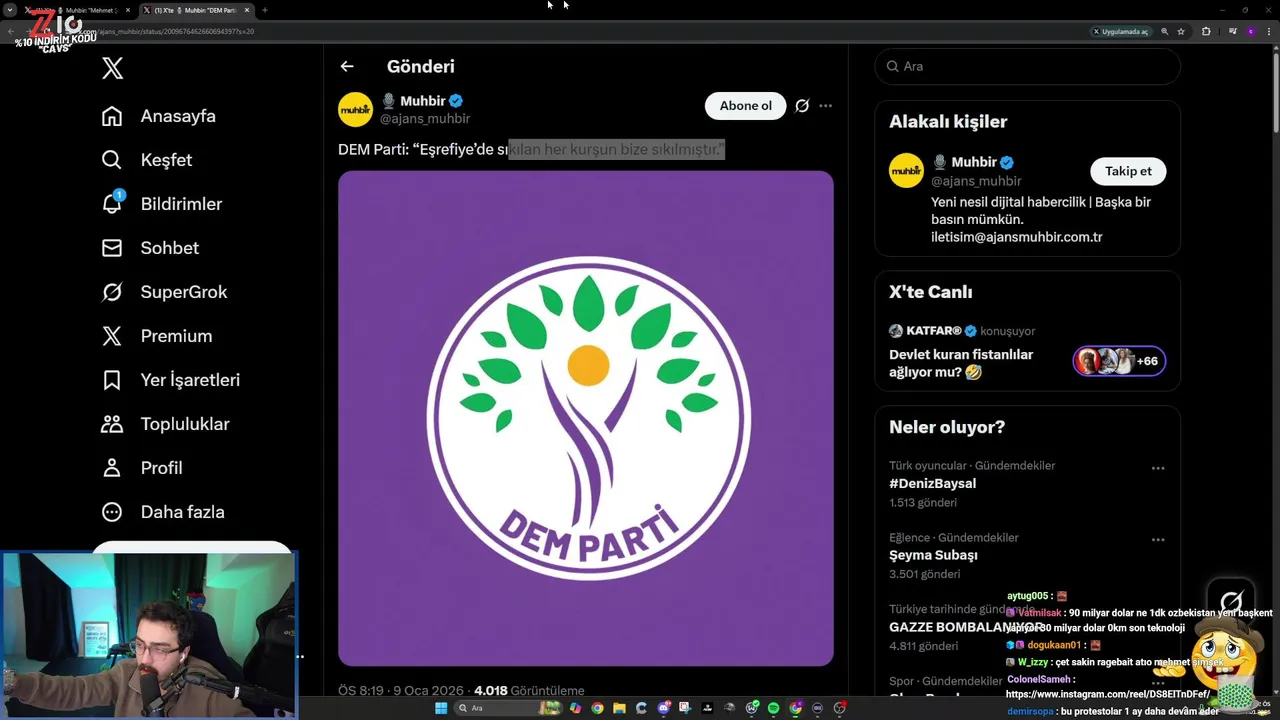Bookmark this page with the star icon
The width and height of the screenshot is (1280, 720).
click(1181, 31)
